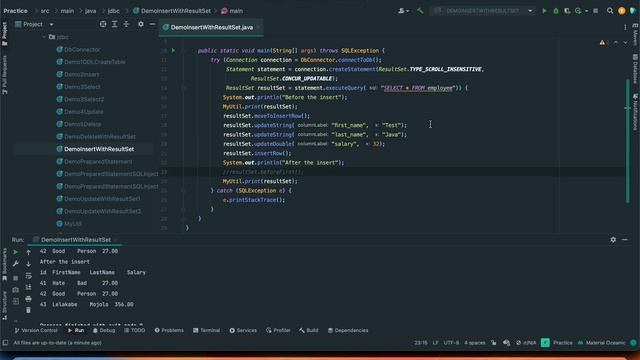Click the warning triangle inspection indicator
The image size is (640, 360).
(x=602, y=42)
